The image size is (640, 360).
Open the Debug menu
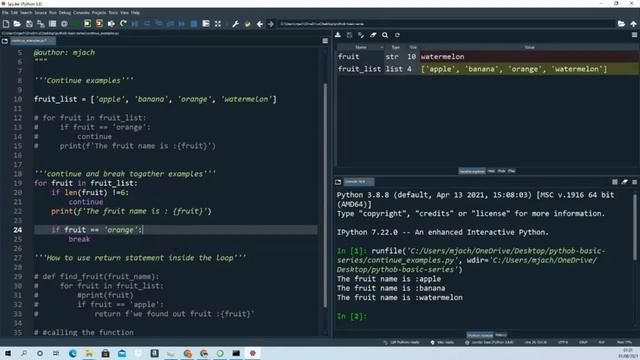pos(64,13)
